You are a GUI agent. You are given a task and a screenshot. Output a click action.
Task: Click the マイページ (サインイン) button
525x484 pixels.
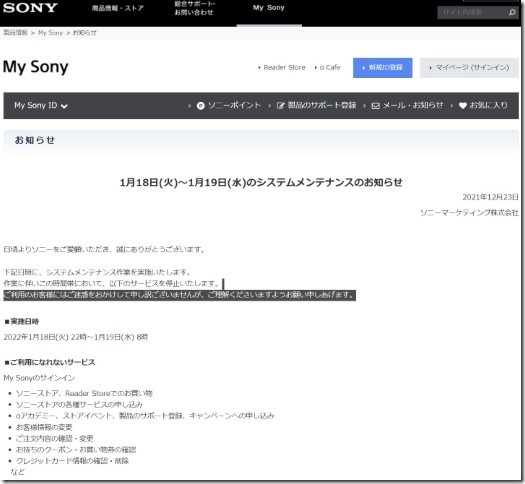coord(469,68)
